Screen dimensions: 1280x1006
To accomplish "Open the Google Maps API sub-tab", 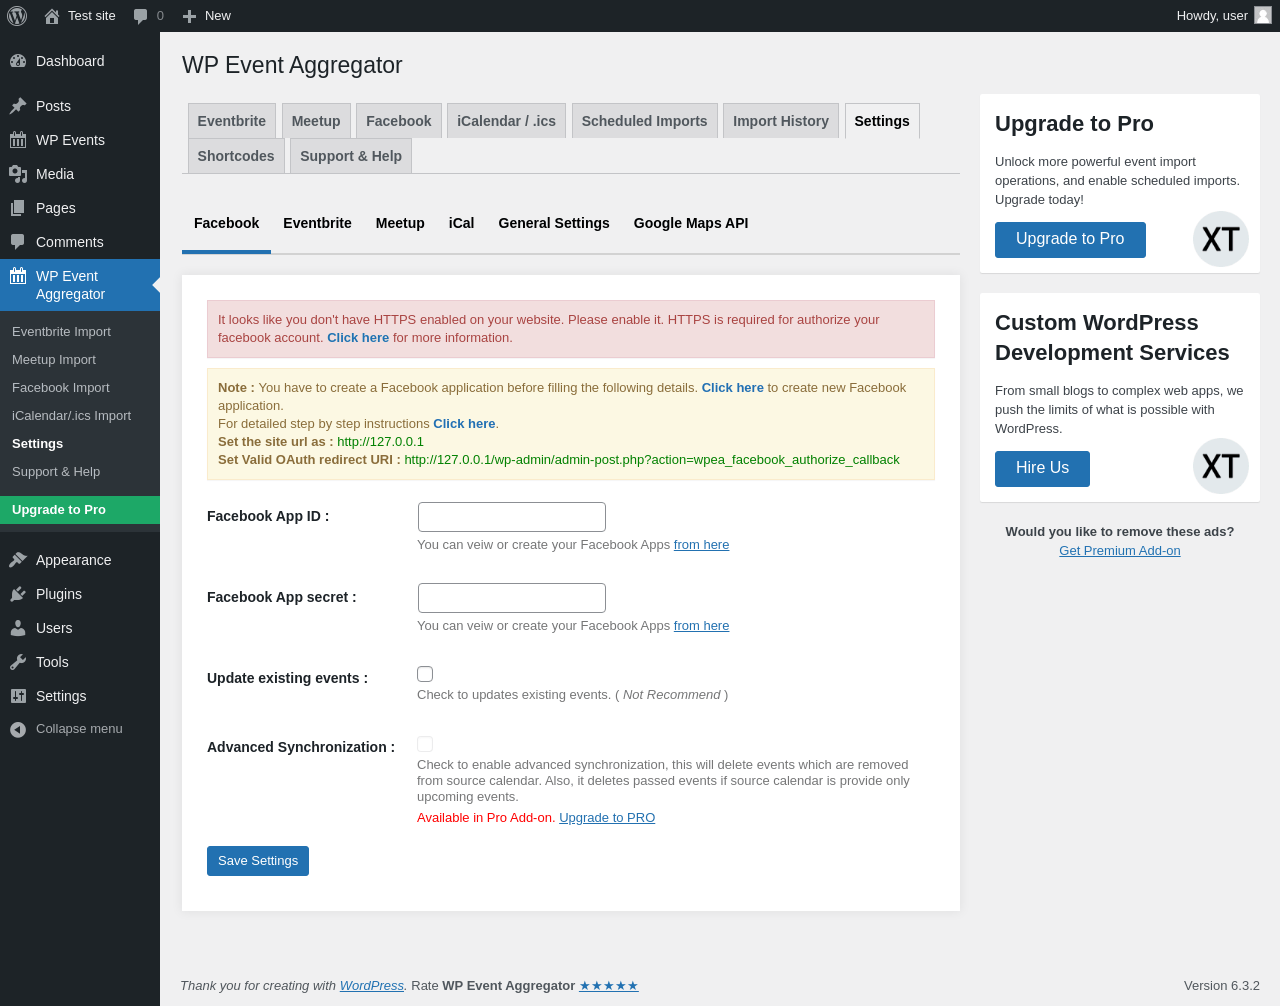I will (691, 223).
